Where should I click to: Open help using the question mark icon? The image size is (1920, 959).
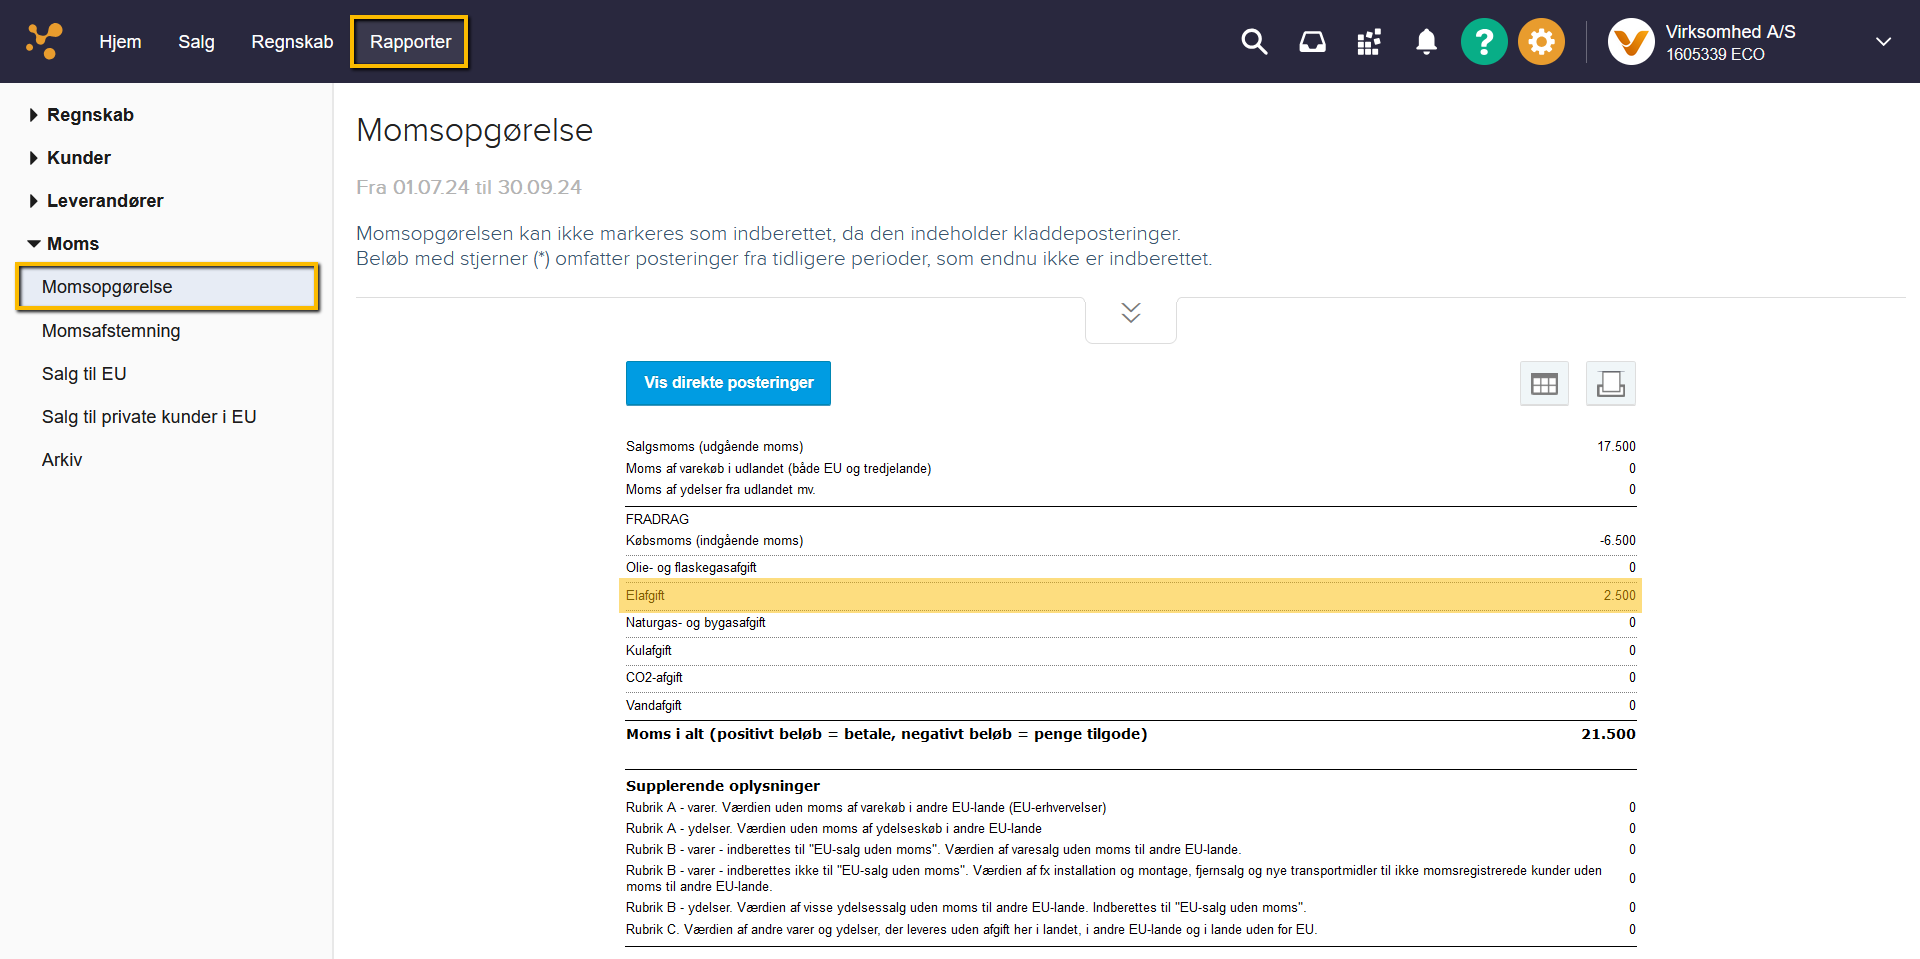coord(1483,42)
